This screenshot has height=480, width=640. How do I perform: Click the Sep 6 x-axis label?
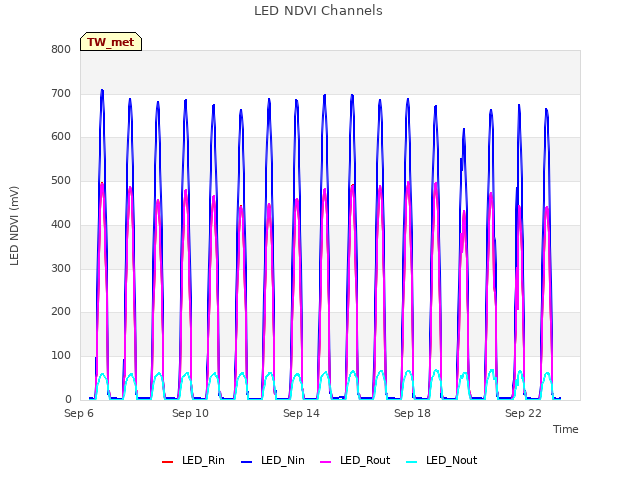tap(79, 413)
